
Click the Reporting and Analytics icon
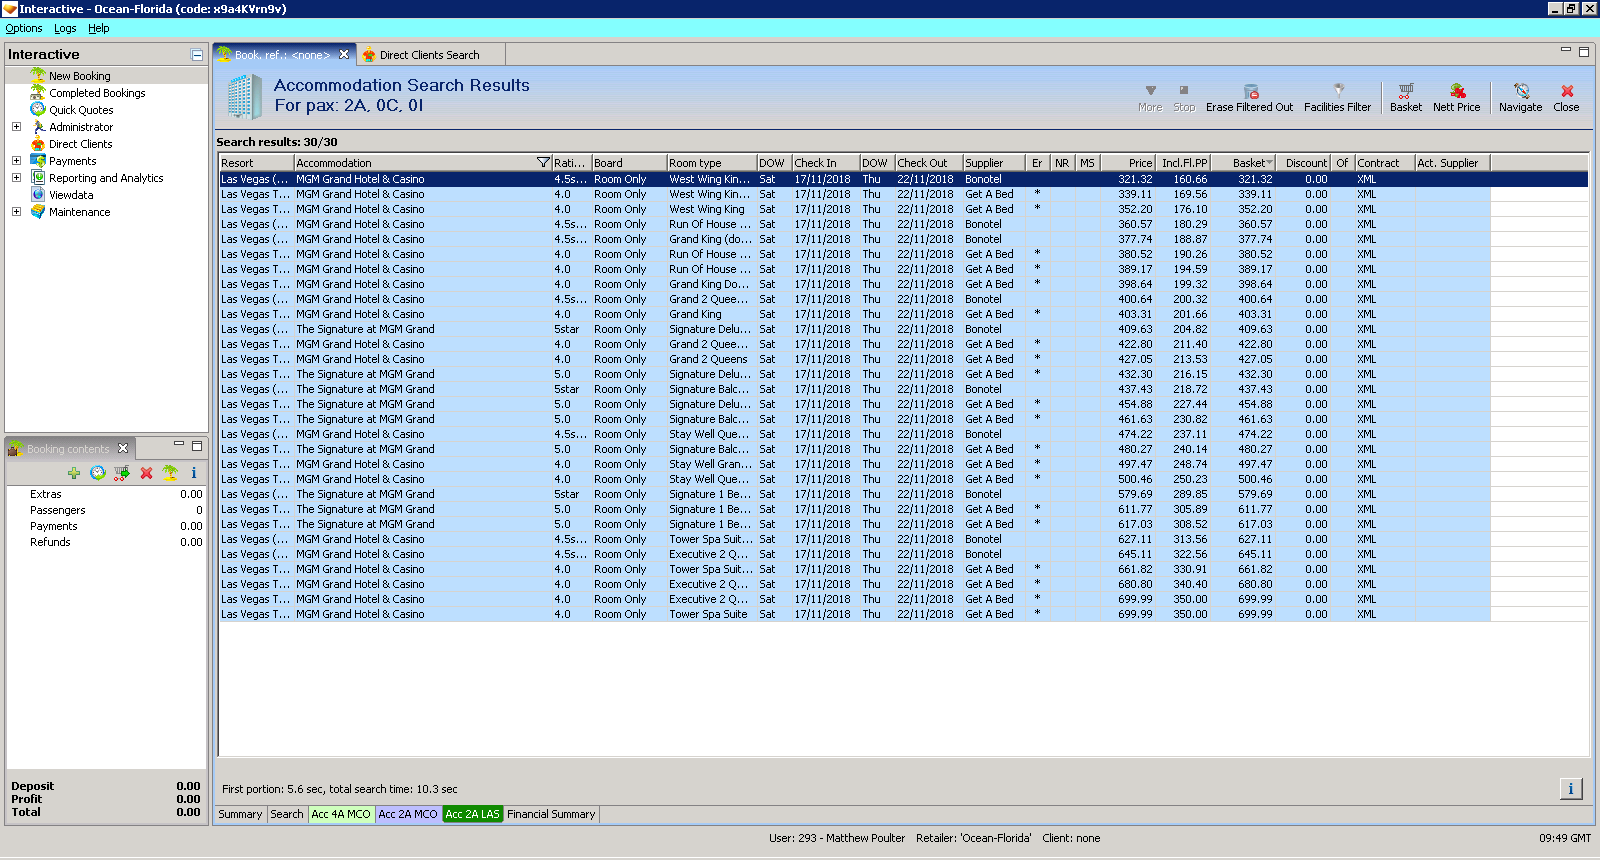pyautogui.click(x=38, y=178)
